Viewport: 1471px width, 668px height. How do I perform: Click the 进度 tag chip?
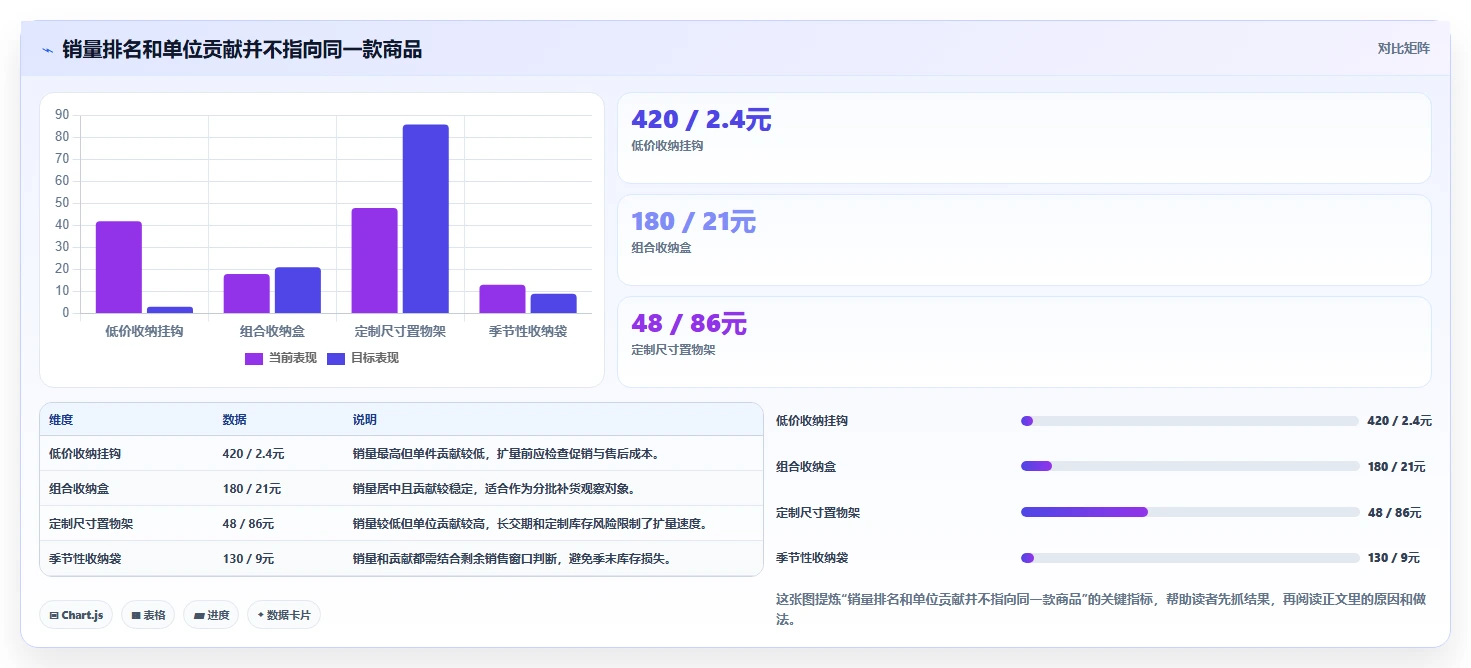pyautogui.click(x=211, y=615)
